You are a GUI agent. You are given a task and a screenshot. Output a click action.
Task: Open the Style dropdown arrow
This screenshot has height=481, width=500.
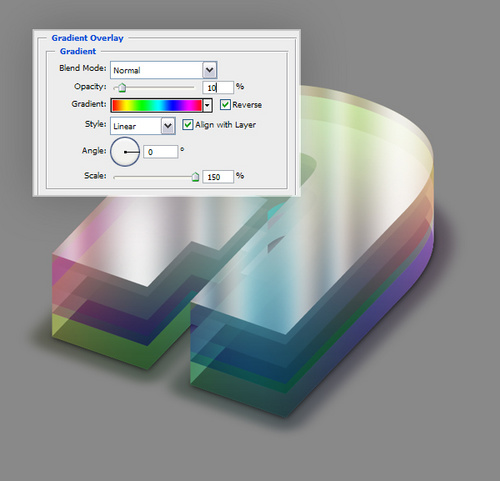[168, 126]
